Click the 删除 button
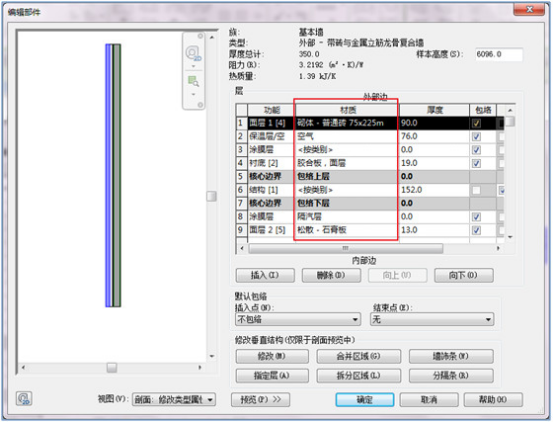The width and height of the screenshot is (554, 422). [331, 275]
